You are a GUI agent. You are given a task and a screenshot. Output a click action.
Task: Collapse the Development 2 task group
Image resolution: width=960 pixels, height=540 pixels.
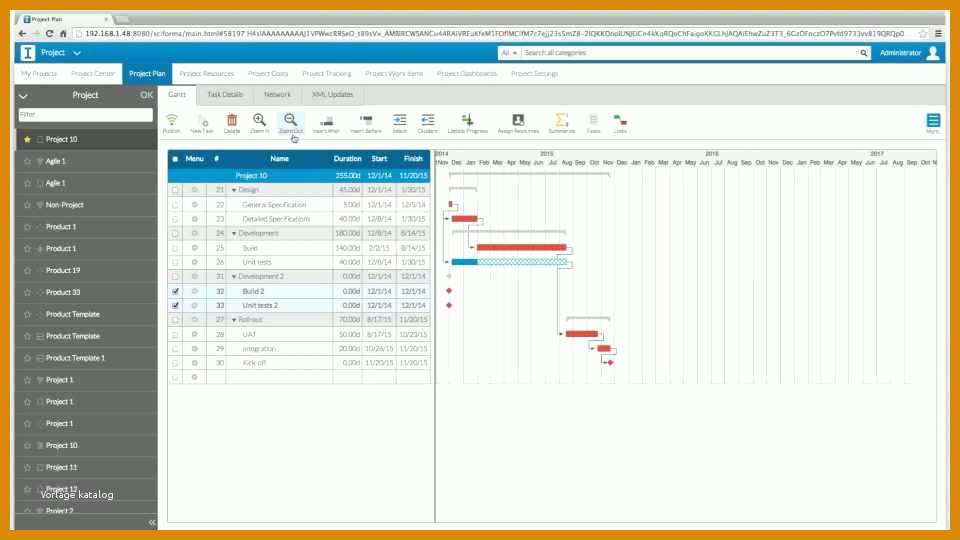pyautogui.click(x=234, y=277)
